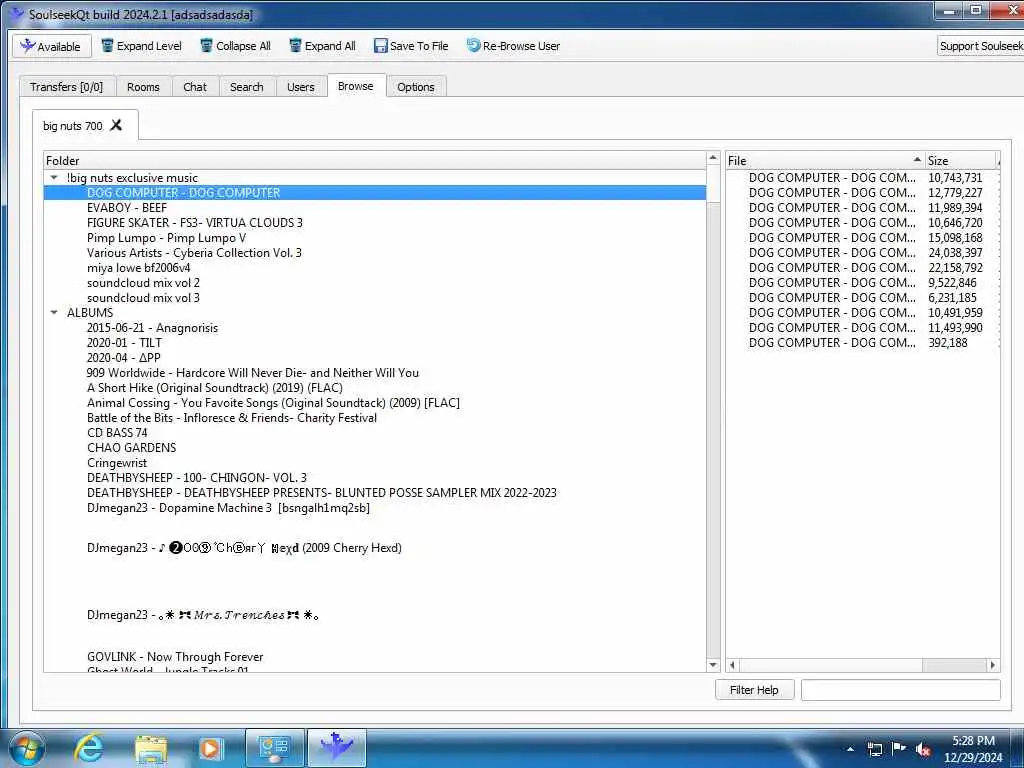Image resolution: width=1024 pixels, height=768 pixels.
Task: Select FIGURE SKATER - FS3- VIRTUA CLOUDS 3
Action: (195, 223)
